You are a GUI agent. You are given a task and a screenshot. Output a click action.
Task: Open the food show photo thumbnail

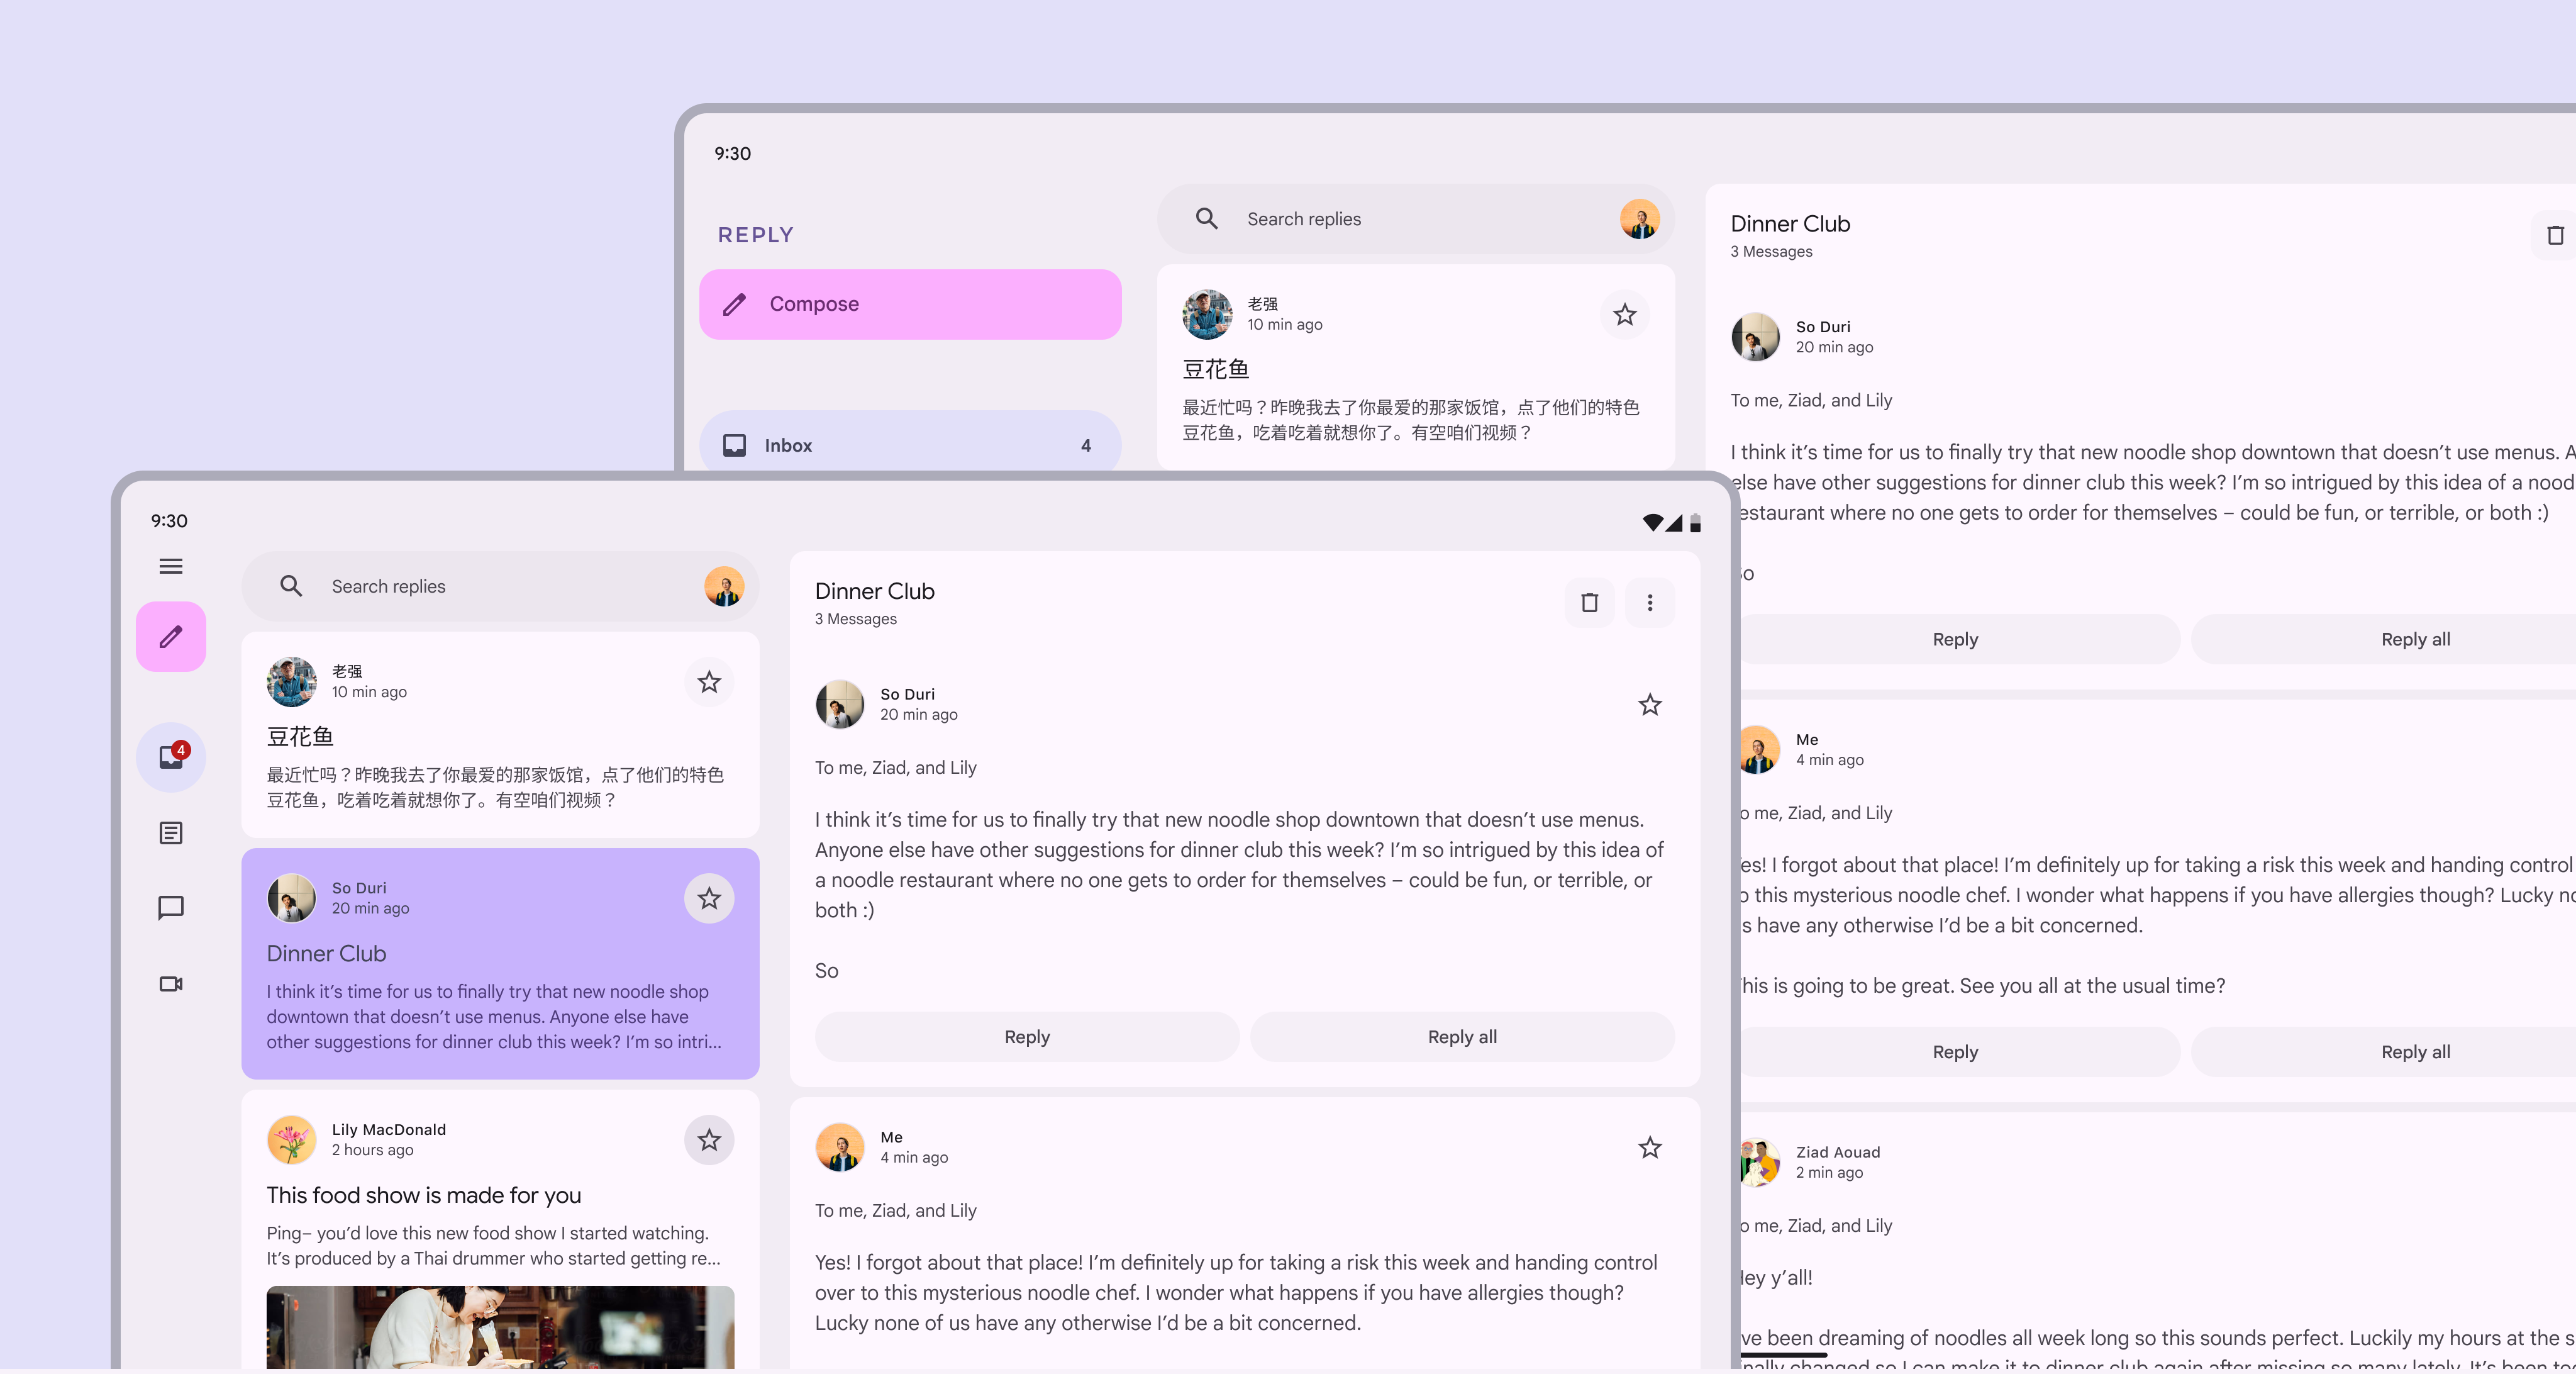pos(500,1327)
